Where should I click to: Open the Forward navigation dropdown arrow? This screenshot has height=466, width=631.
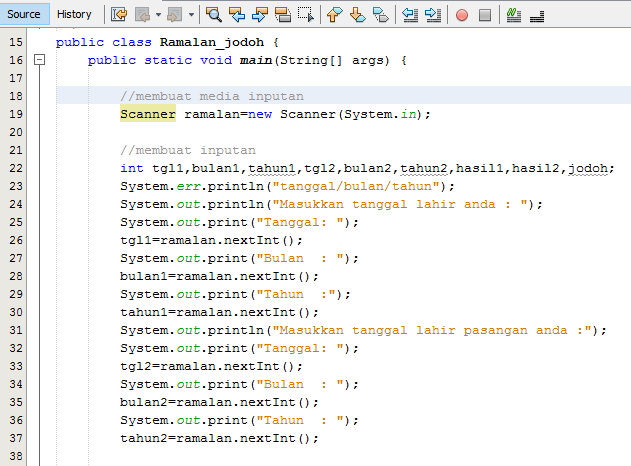191,15
